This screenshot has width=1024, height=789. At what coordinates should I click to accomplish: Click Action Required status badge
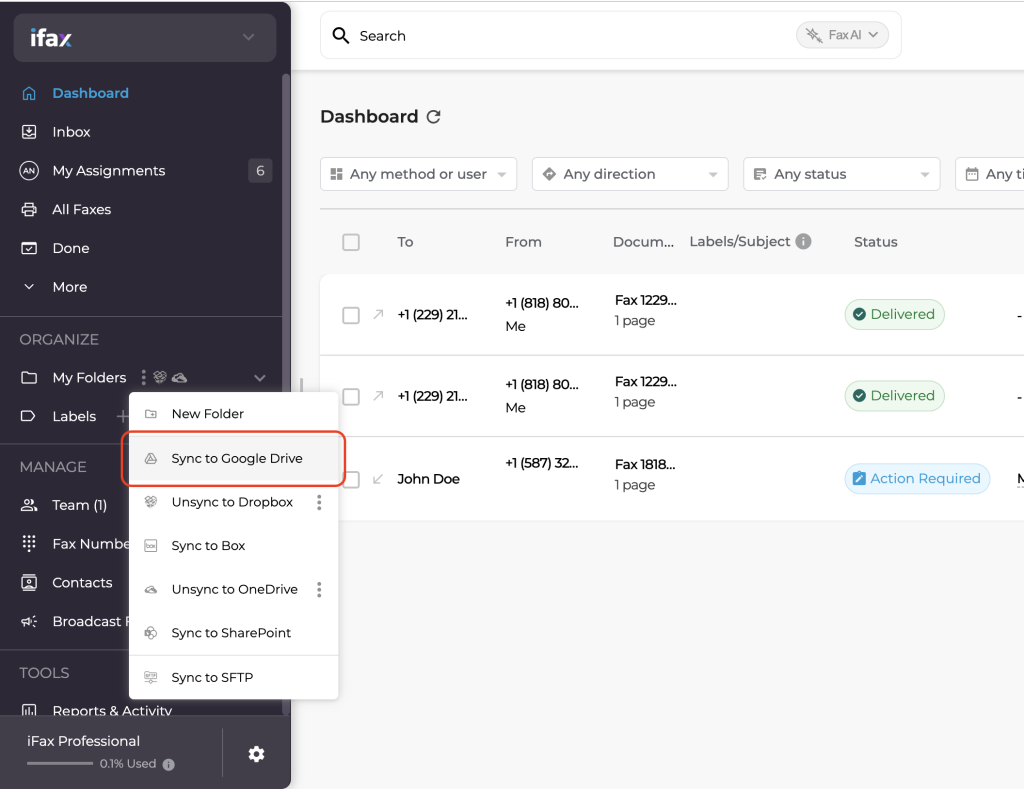coord(917,479)
